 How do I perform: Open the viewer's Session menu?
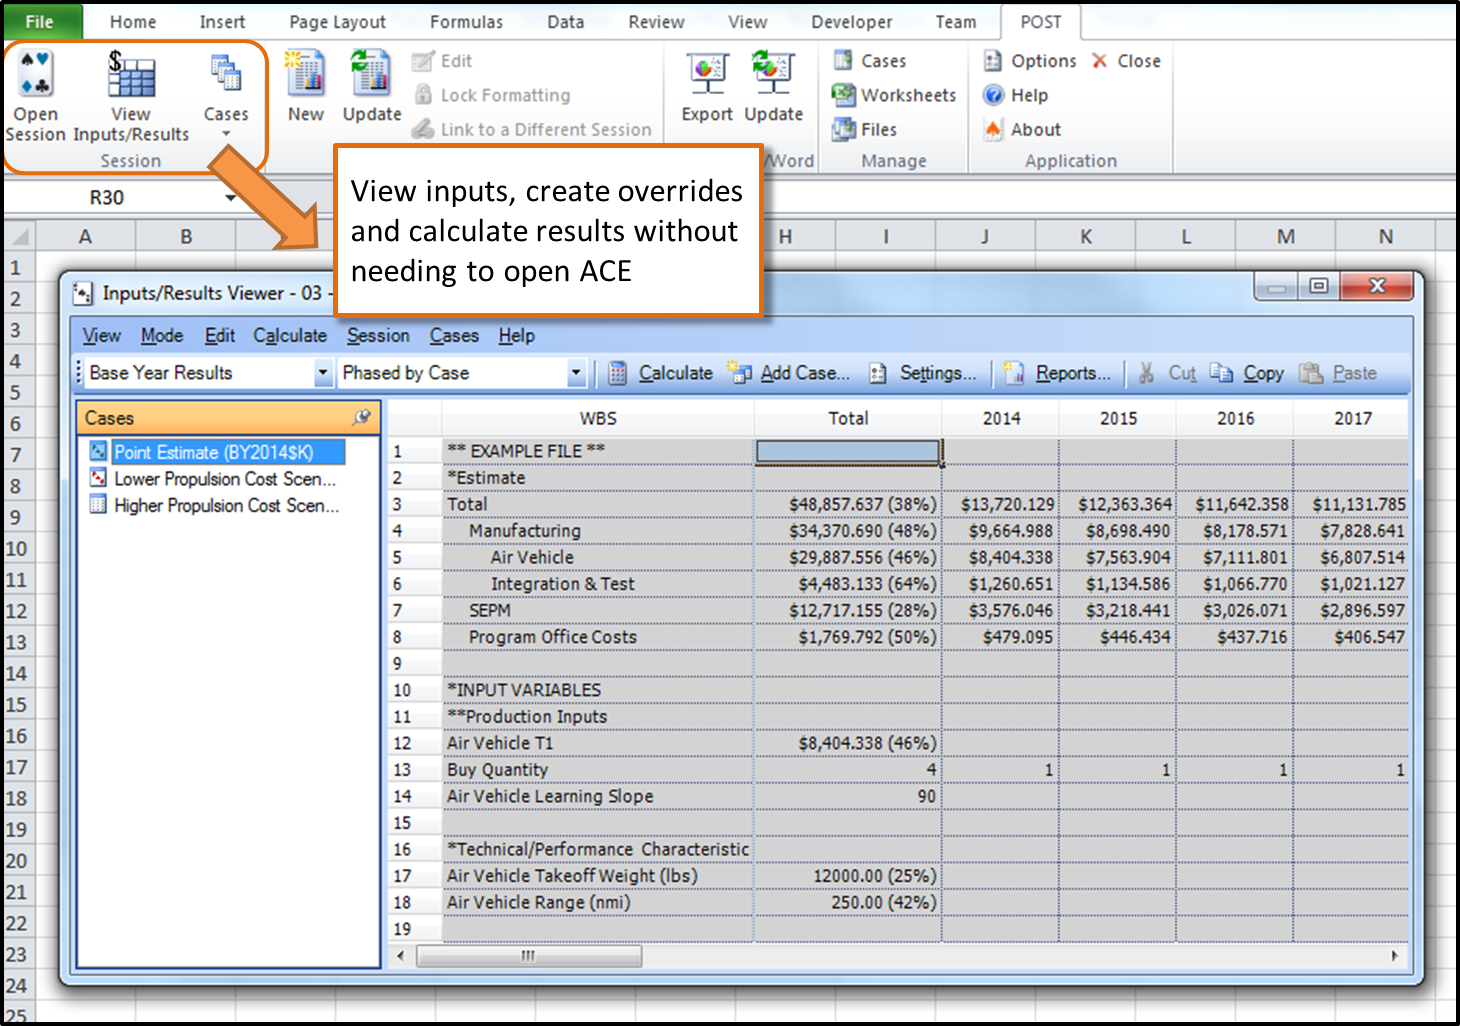378,336
